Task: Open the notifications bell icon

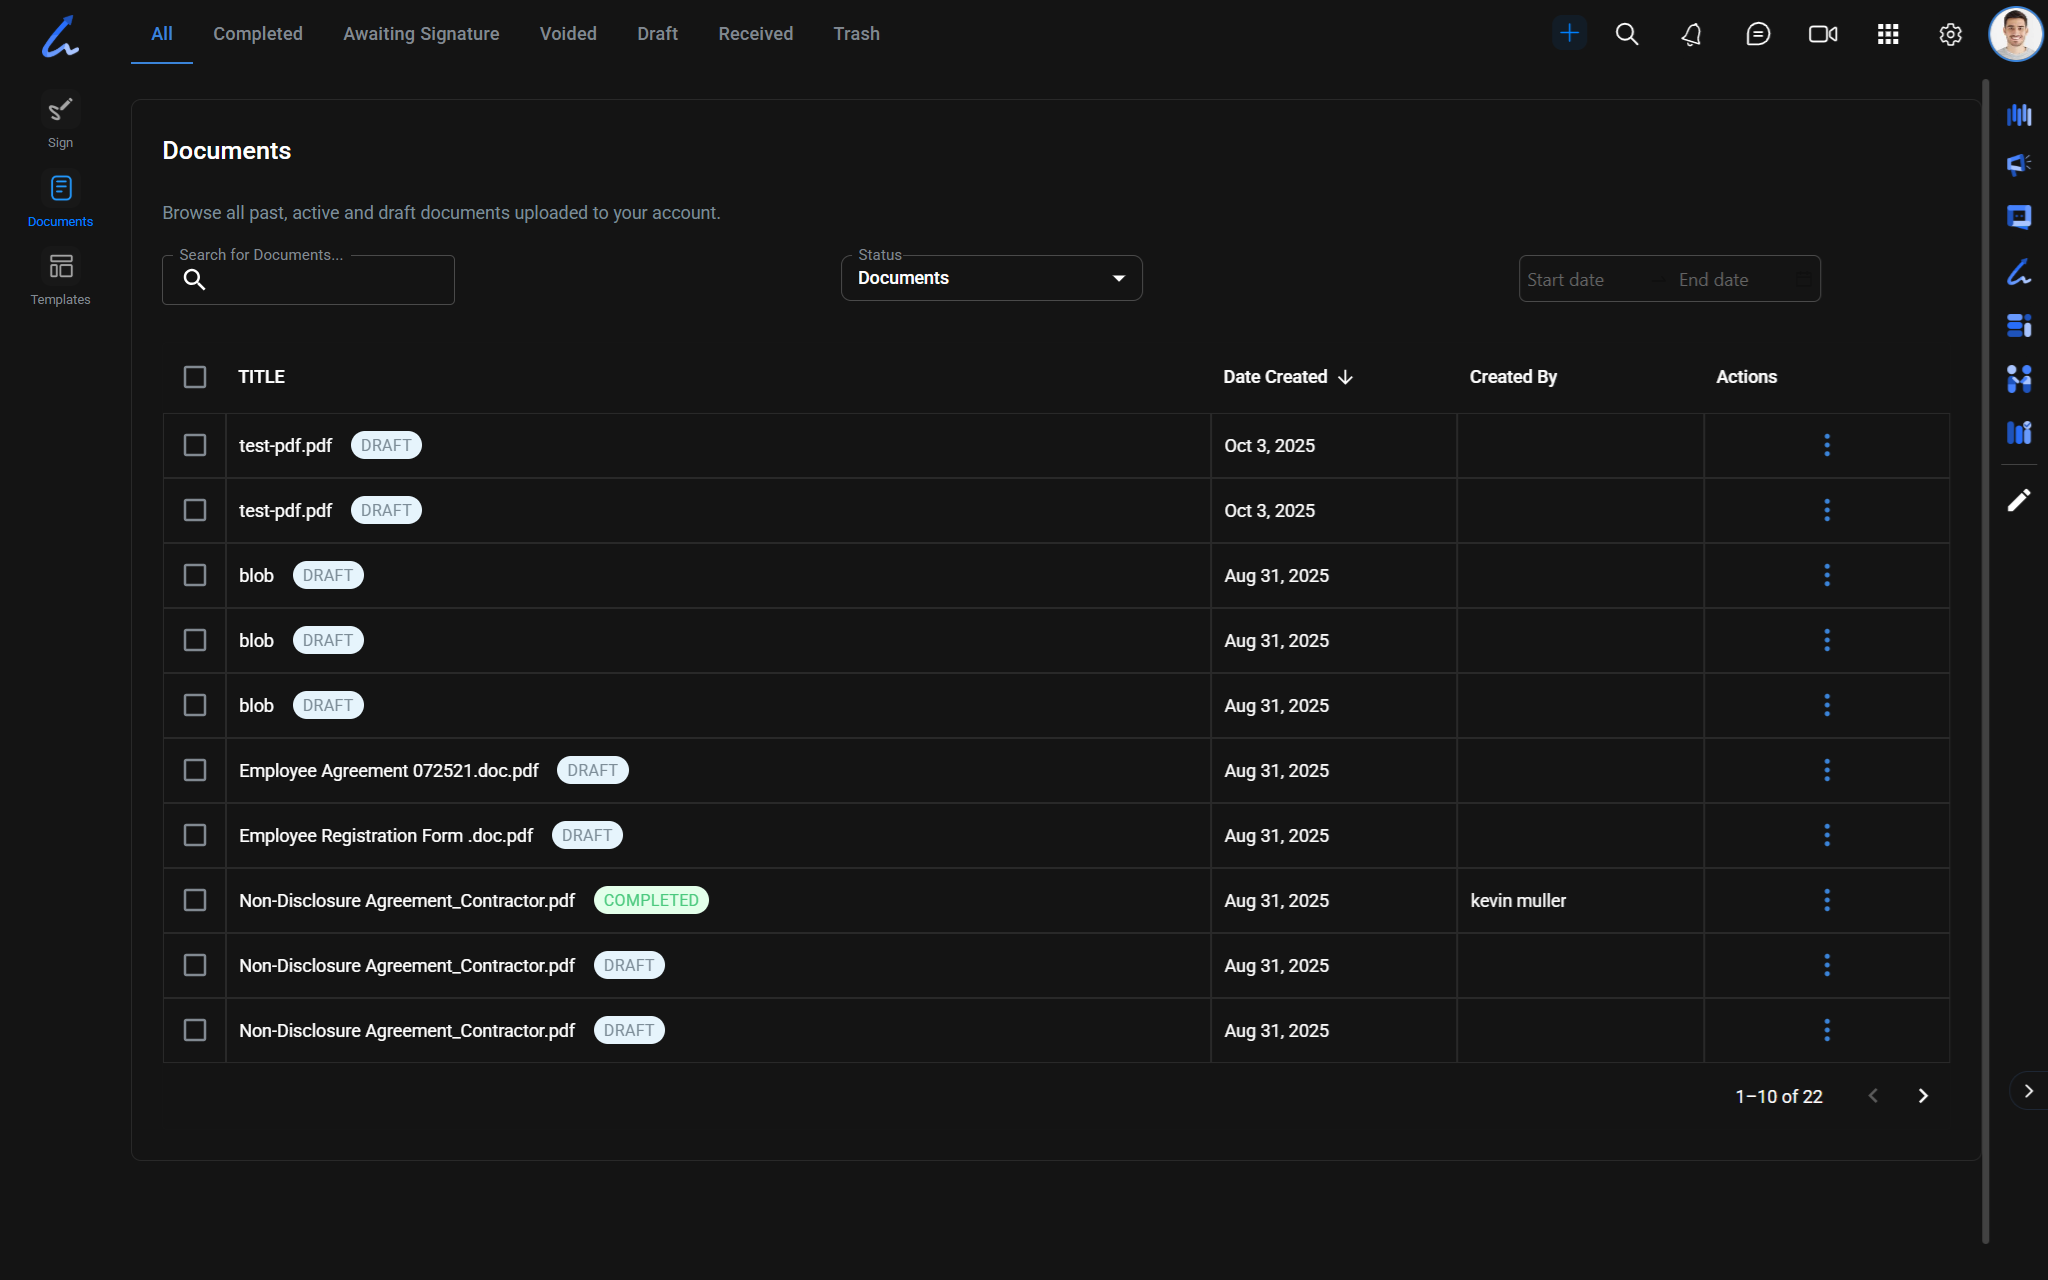Action: click(1691, 34)
